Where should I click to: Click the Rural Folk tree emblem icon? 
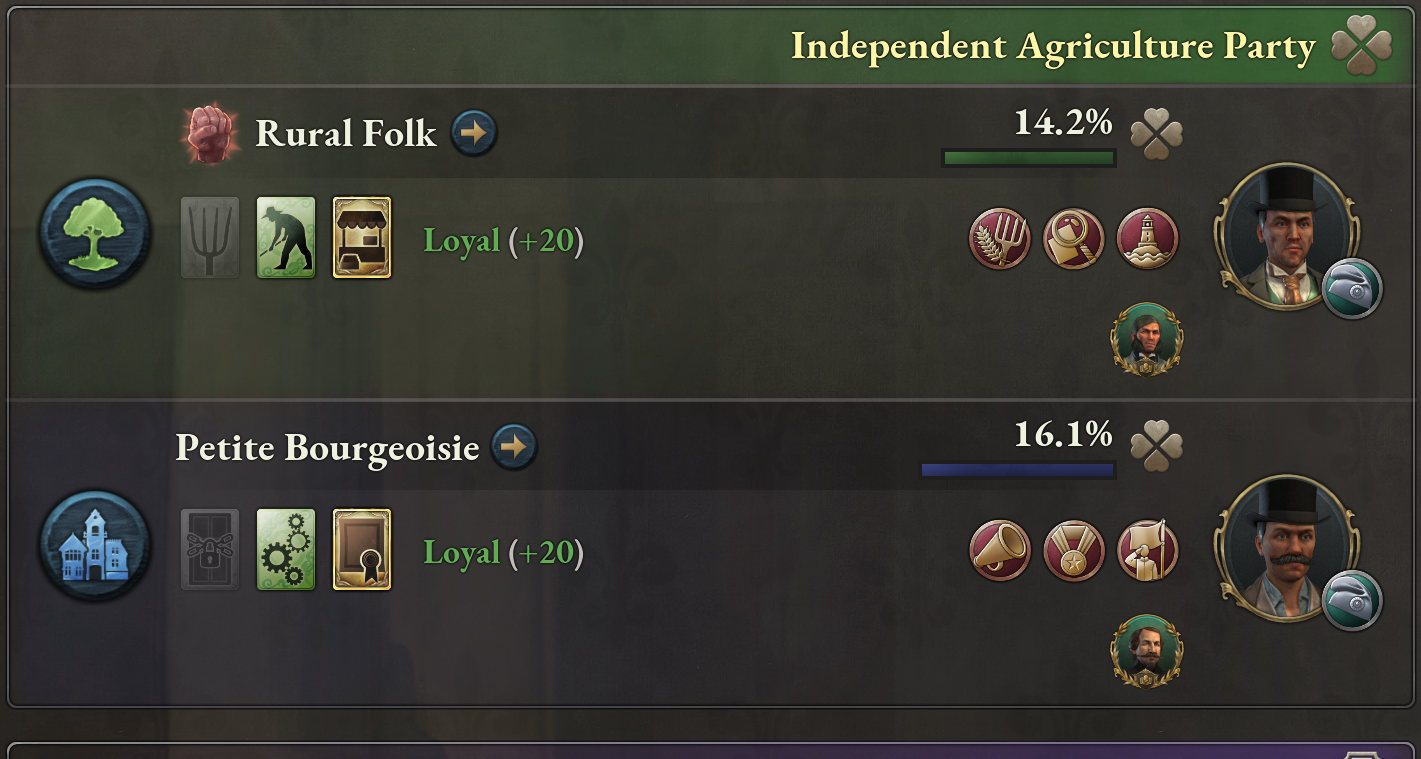95,234
